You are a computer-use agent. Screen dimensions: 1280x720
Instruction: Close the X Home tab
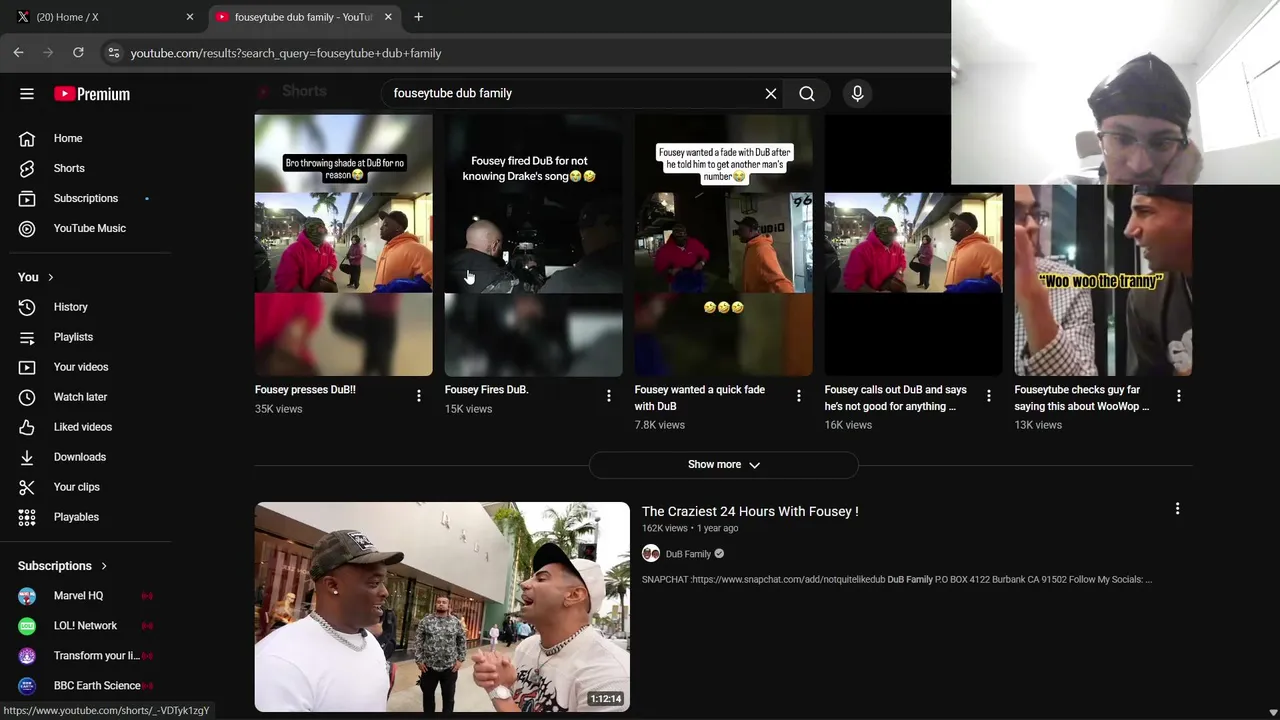[x=190, y=17]
